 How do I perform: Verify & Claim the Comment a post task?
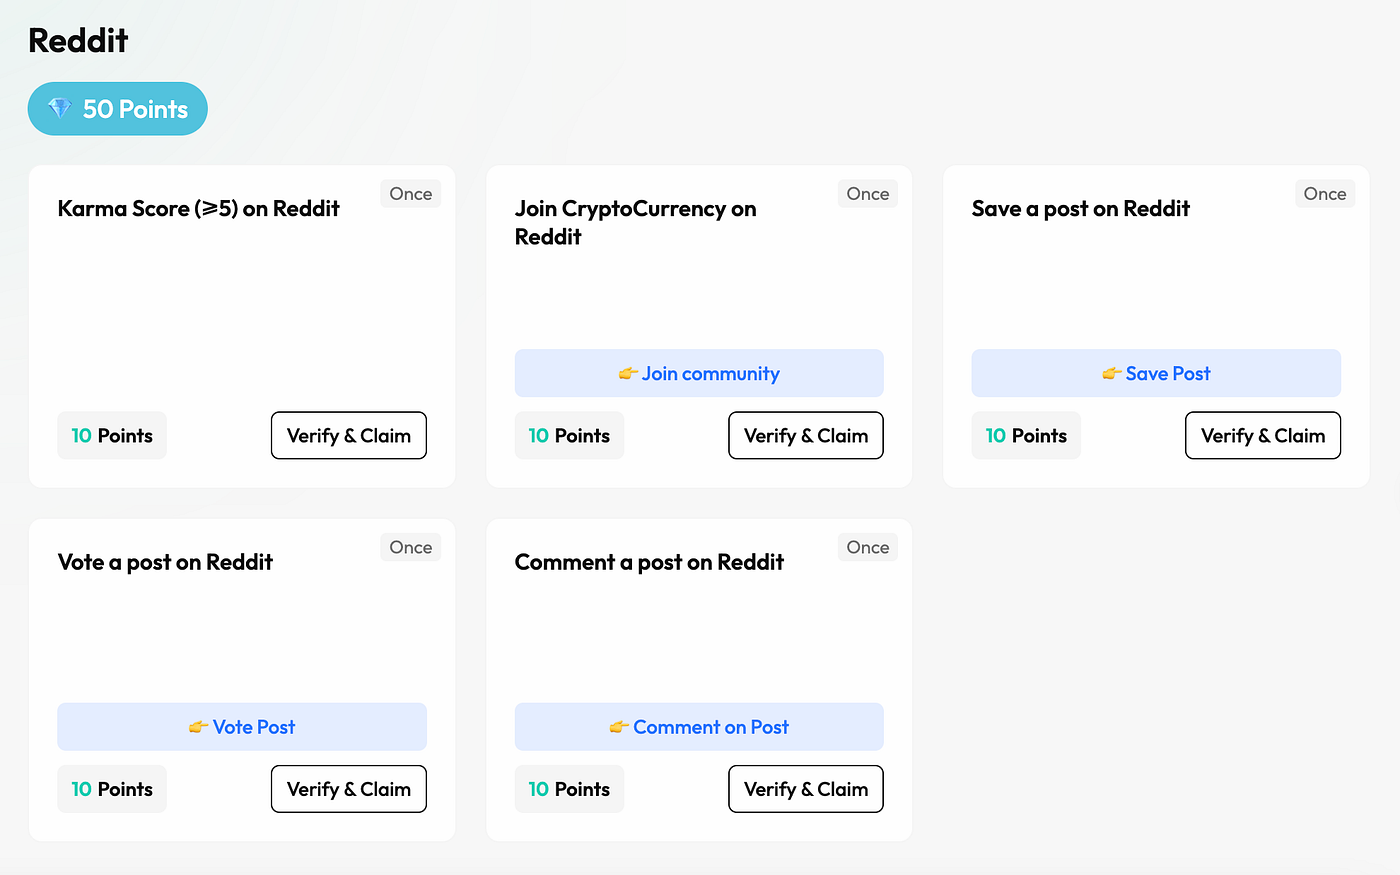tap(805, 789)
